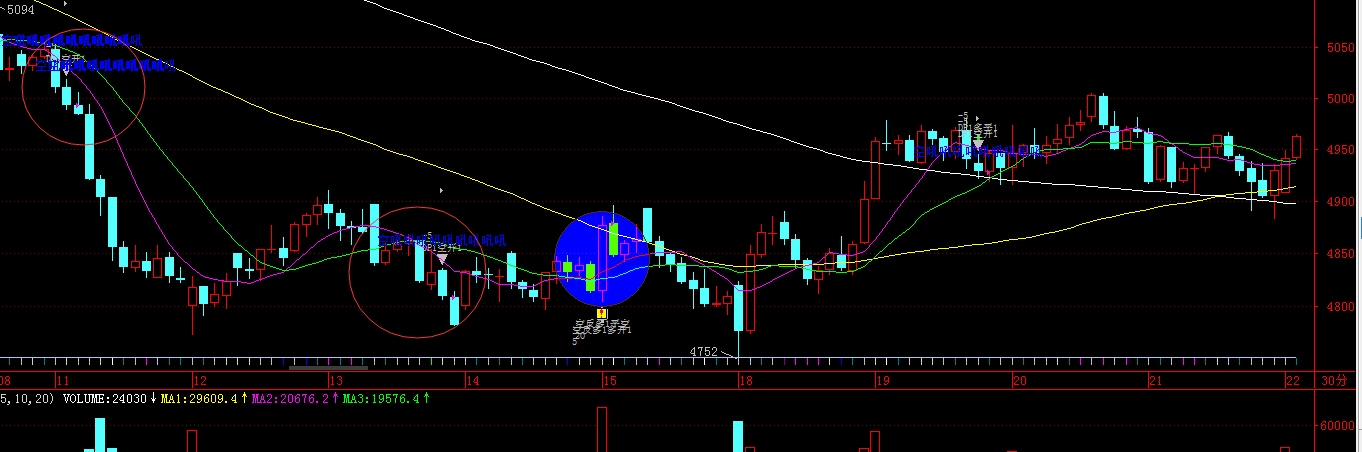
Task: Click date 14 on the time axis
Action: coord(472,381)
